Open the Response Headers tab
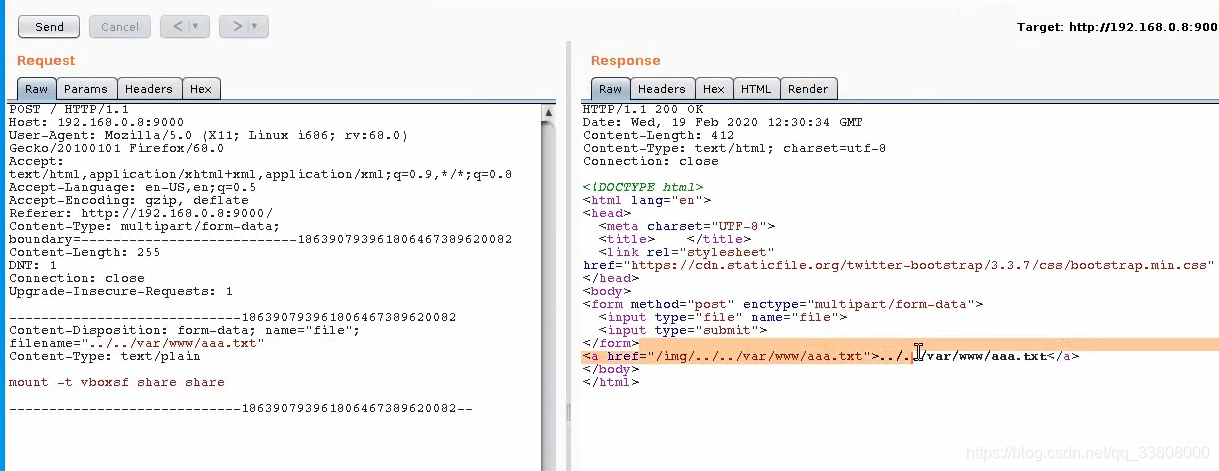The width and height of the screenshot is (1219, 471). (661, 89)
